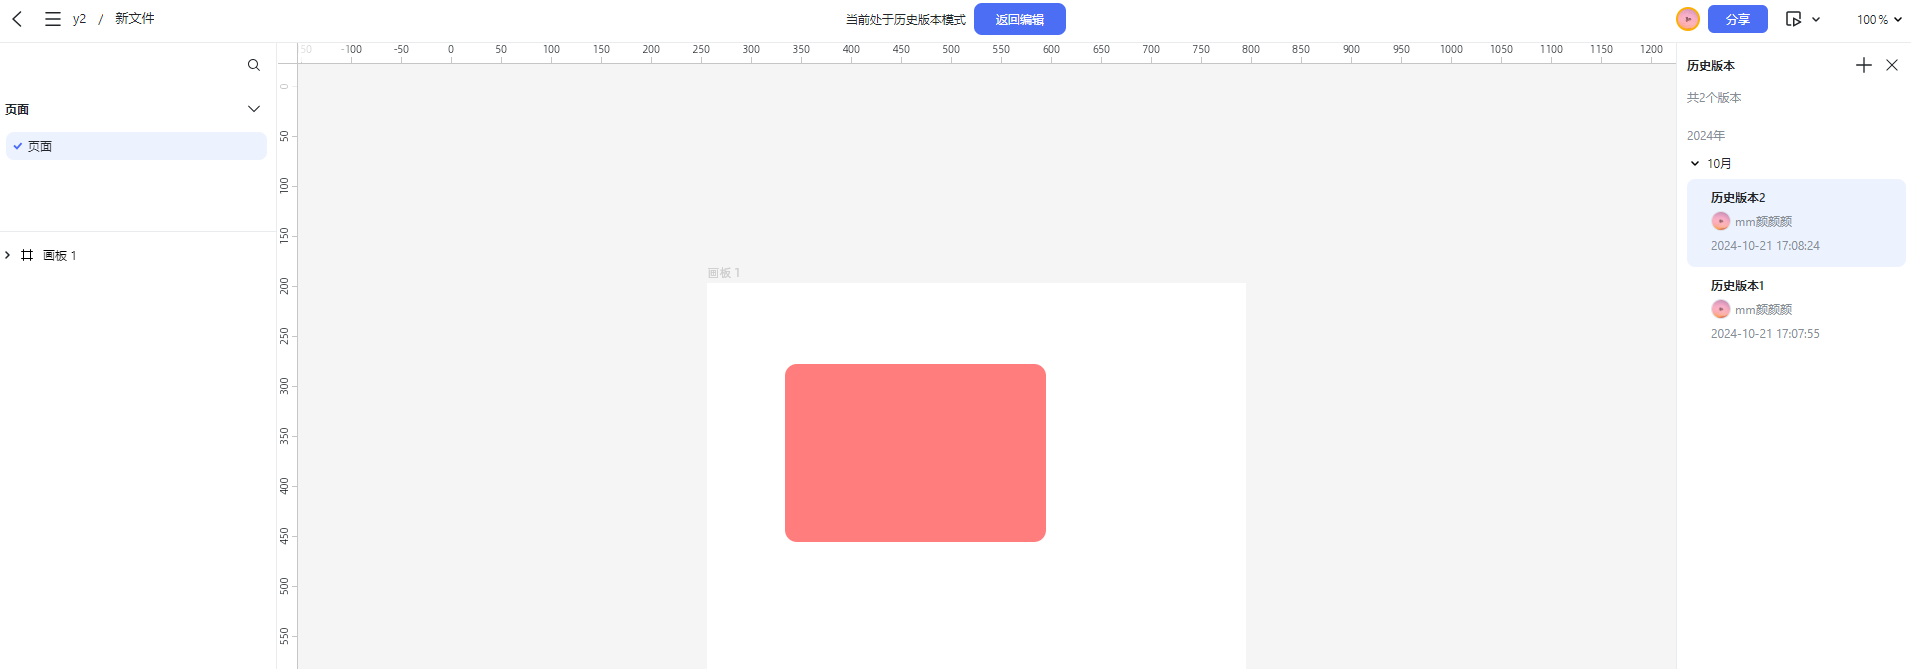Click the 分享 share button

click(x=1738, y=19)
